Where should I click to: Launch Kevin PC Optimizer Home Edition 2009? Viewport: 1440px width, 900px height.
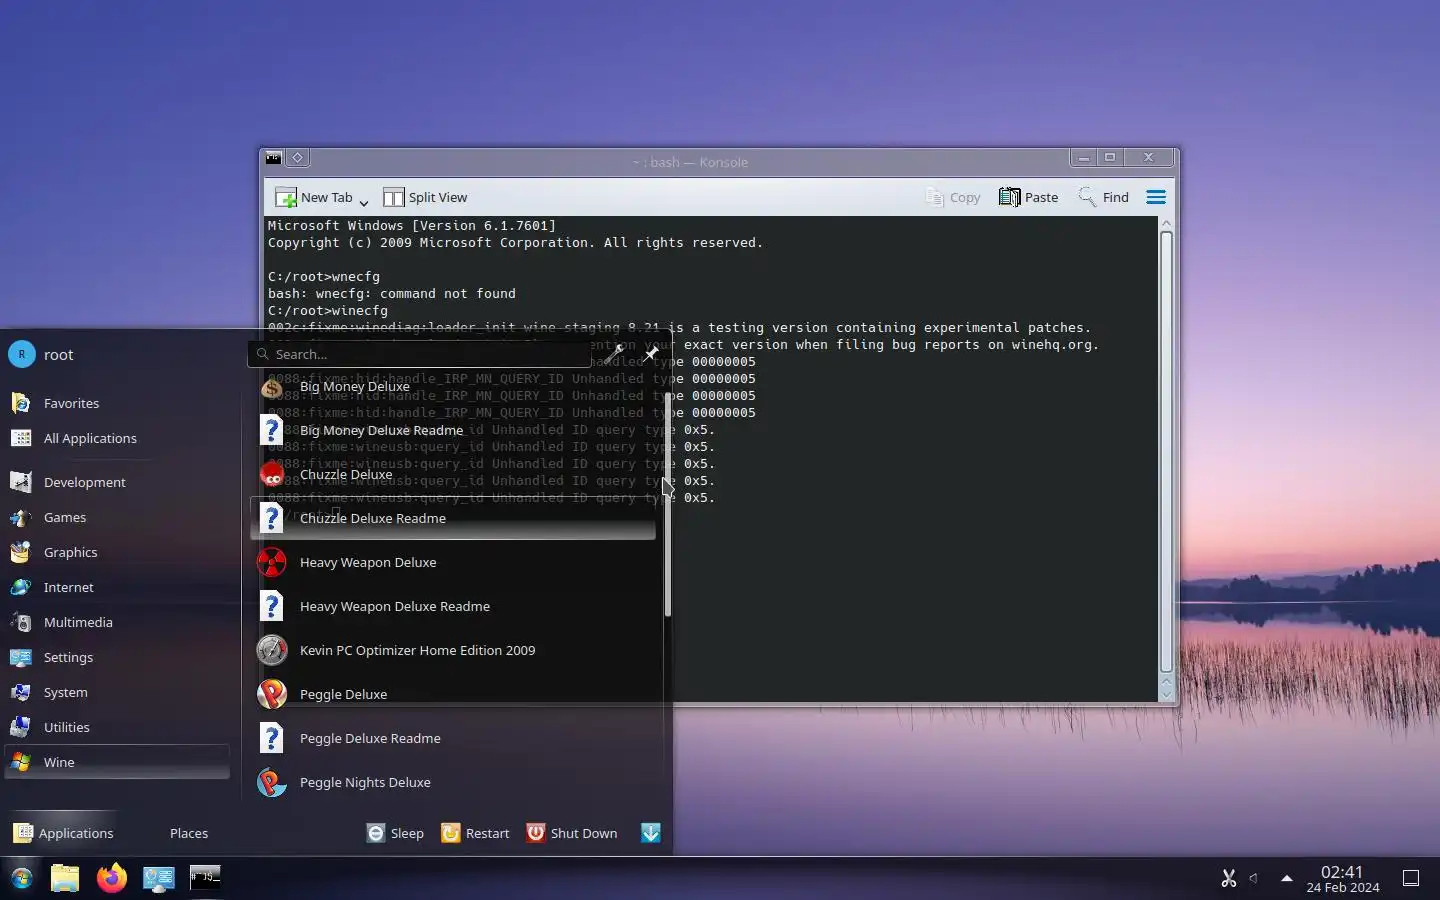[455, 651]
